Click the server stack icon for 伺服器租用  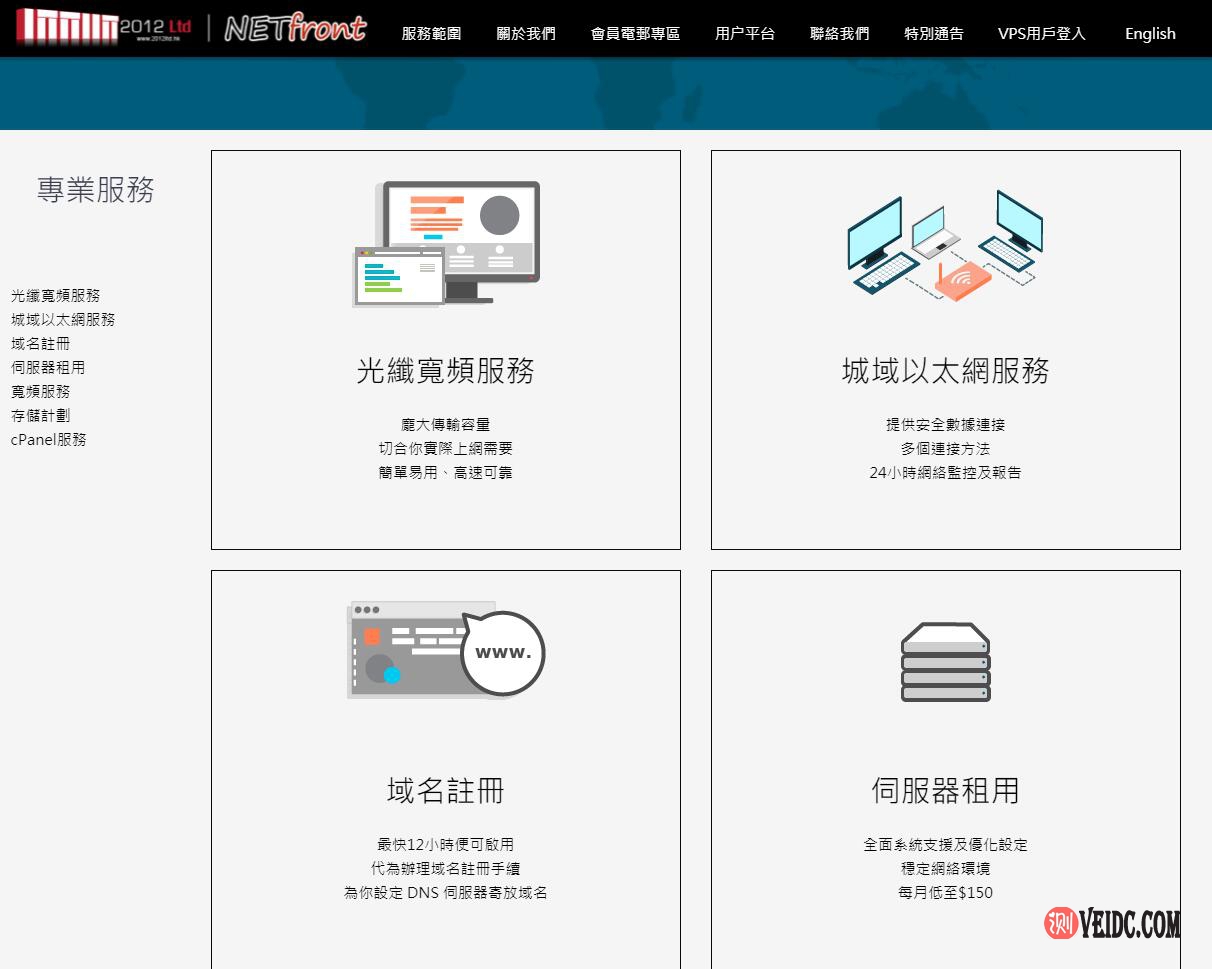click(x=944, y=660)
